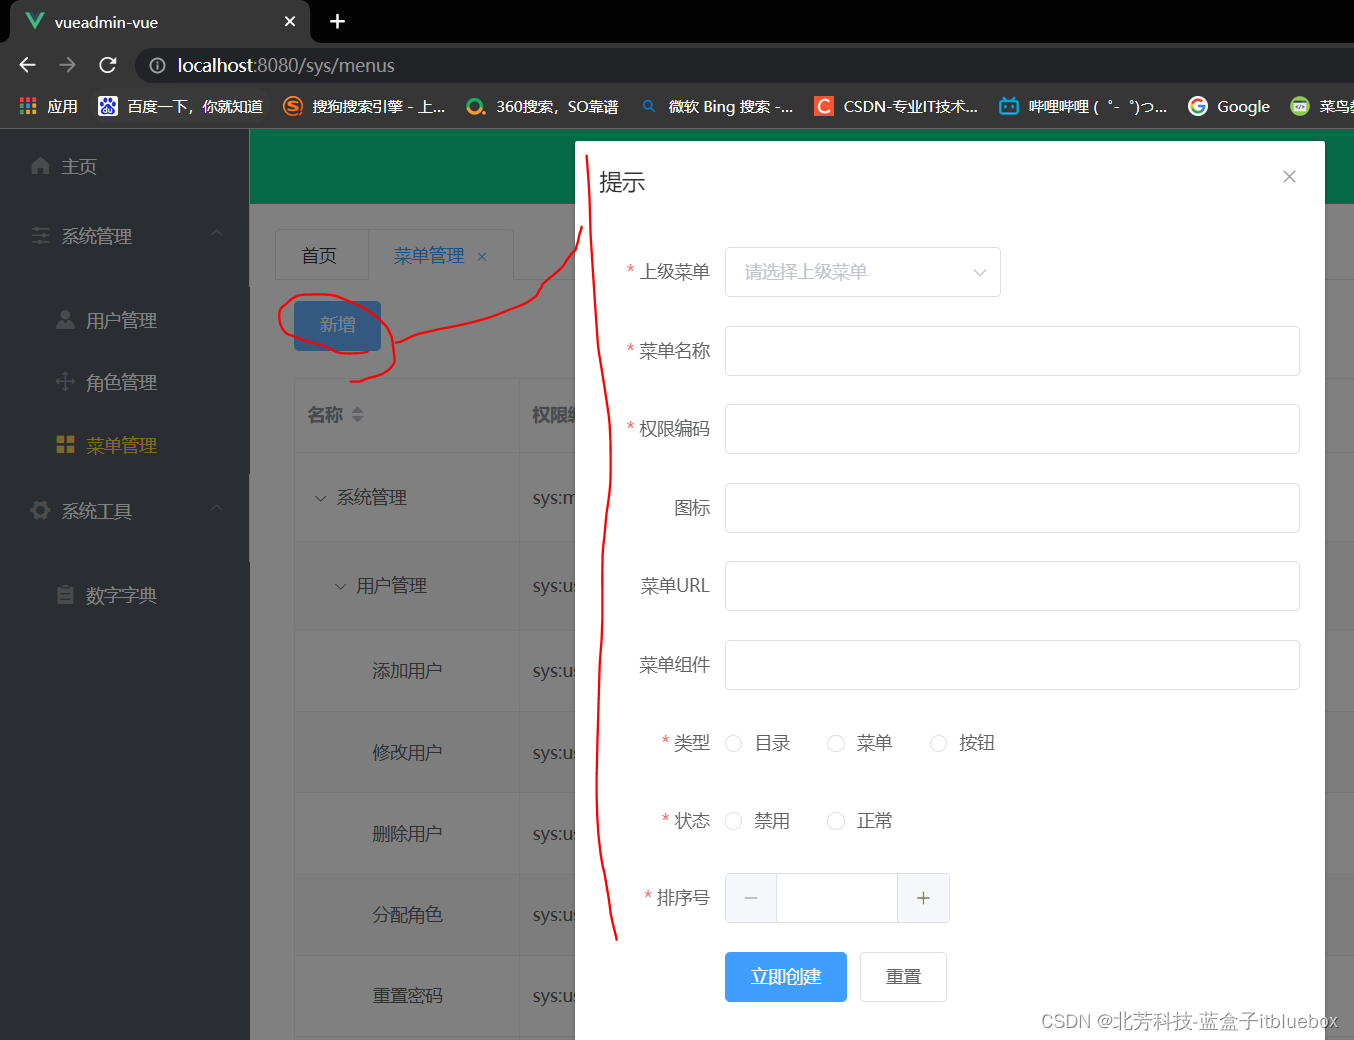1354x1040 pixels.
Task: Open 数字字典 in the sidebar menu
Action: tap(121, 595)
